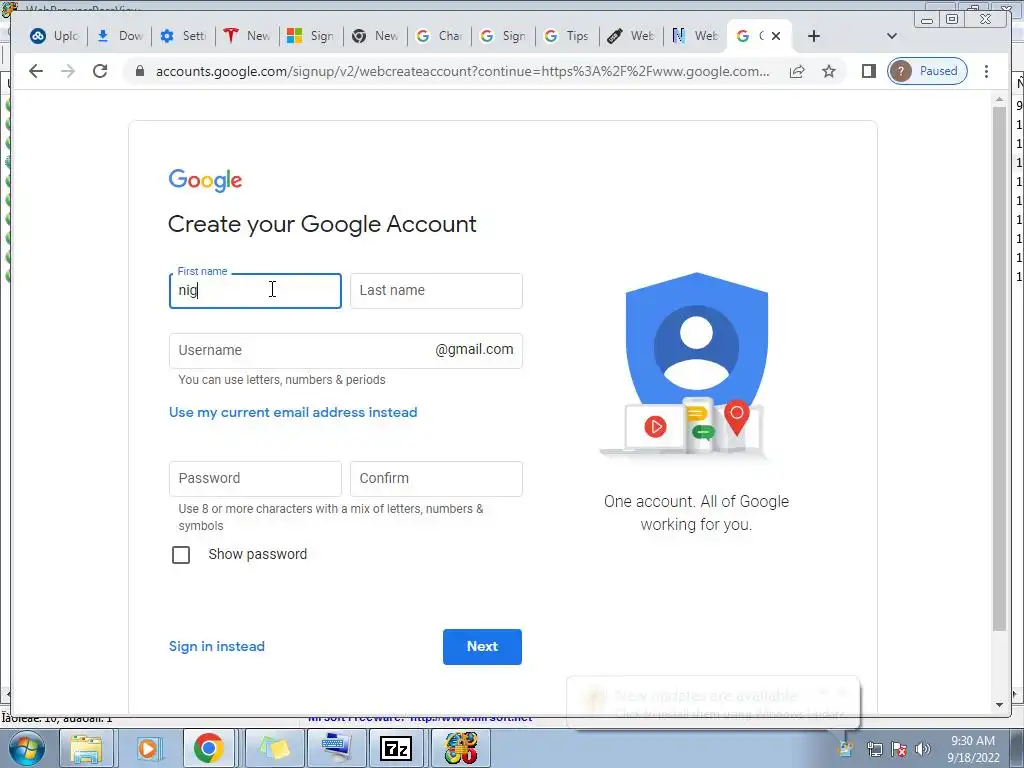
Task: Click Use my current email address instead
Action: tap(293, 412)
